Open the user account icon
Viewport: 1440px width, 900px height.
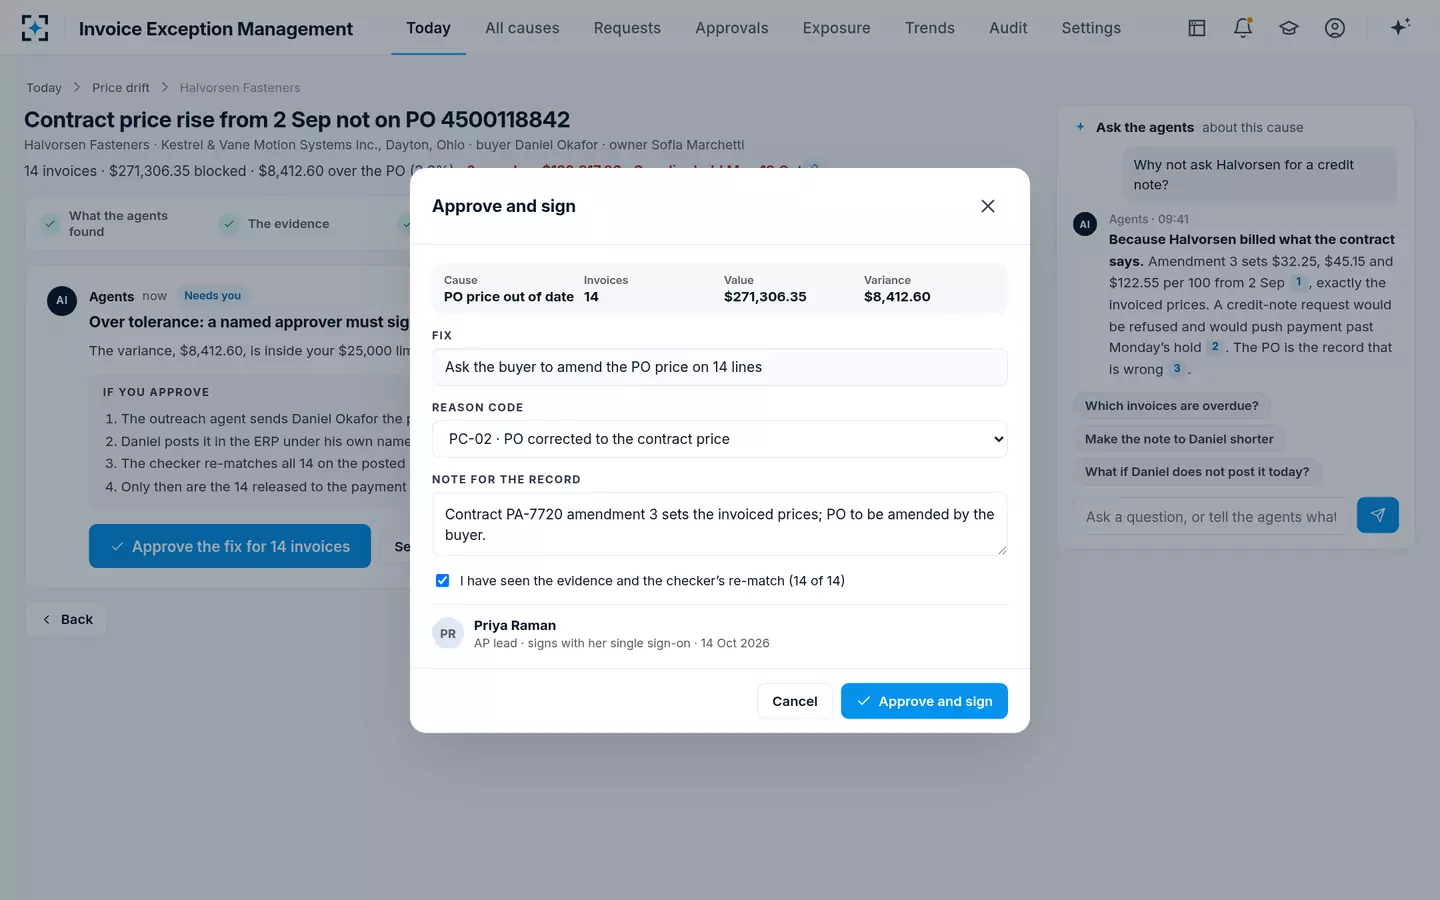coord(1335,28)
